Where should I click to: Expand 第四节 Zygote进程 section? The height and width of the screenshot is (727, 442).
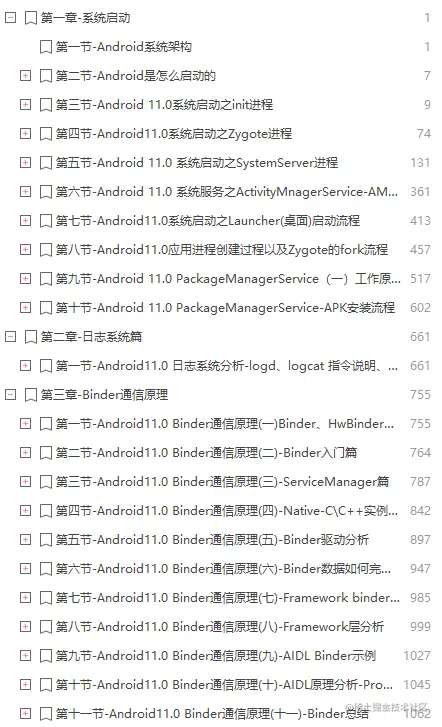coord(26,134)
